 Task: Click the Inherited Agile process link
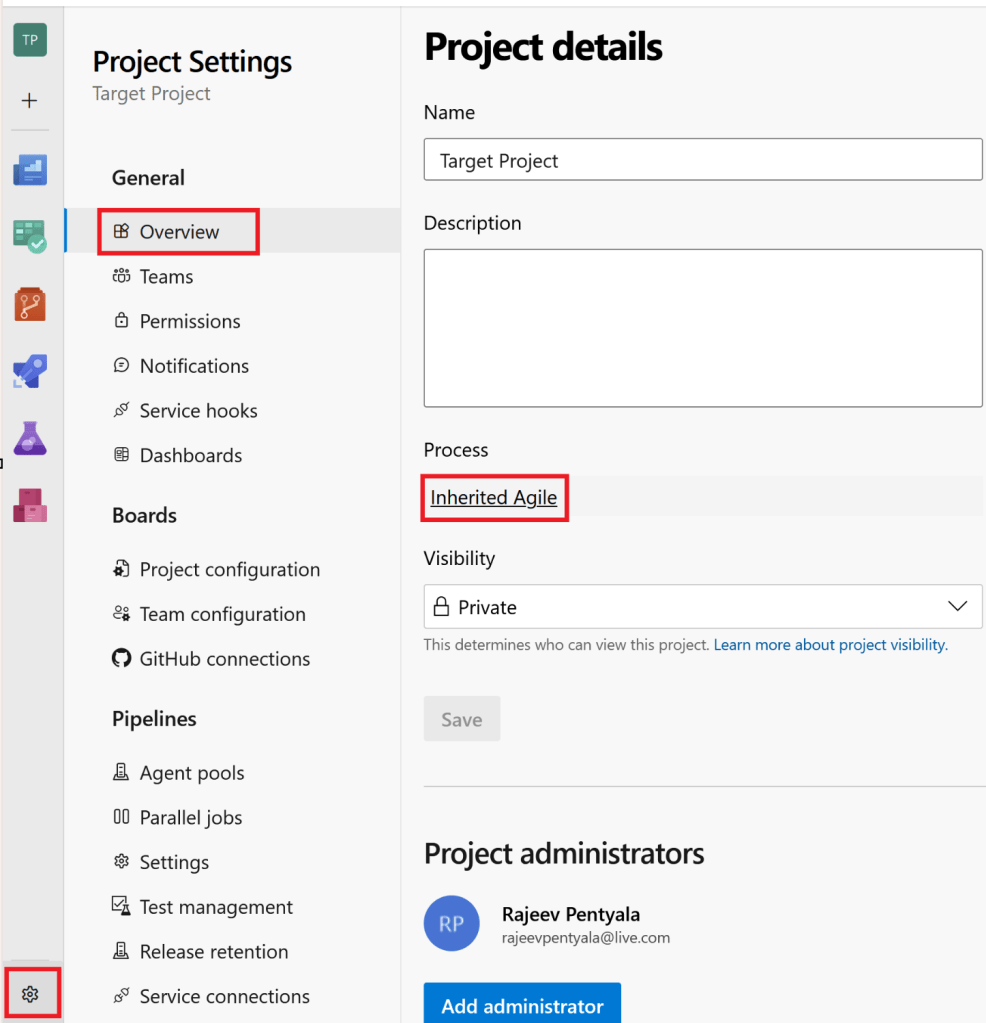493,497
